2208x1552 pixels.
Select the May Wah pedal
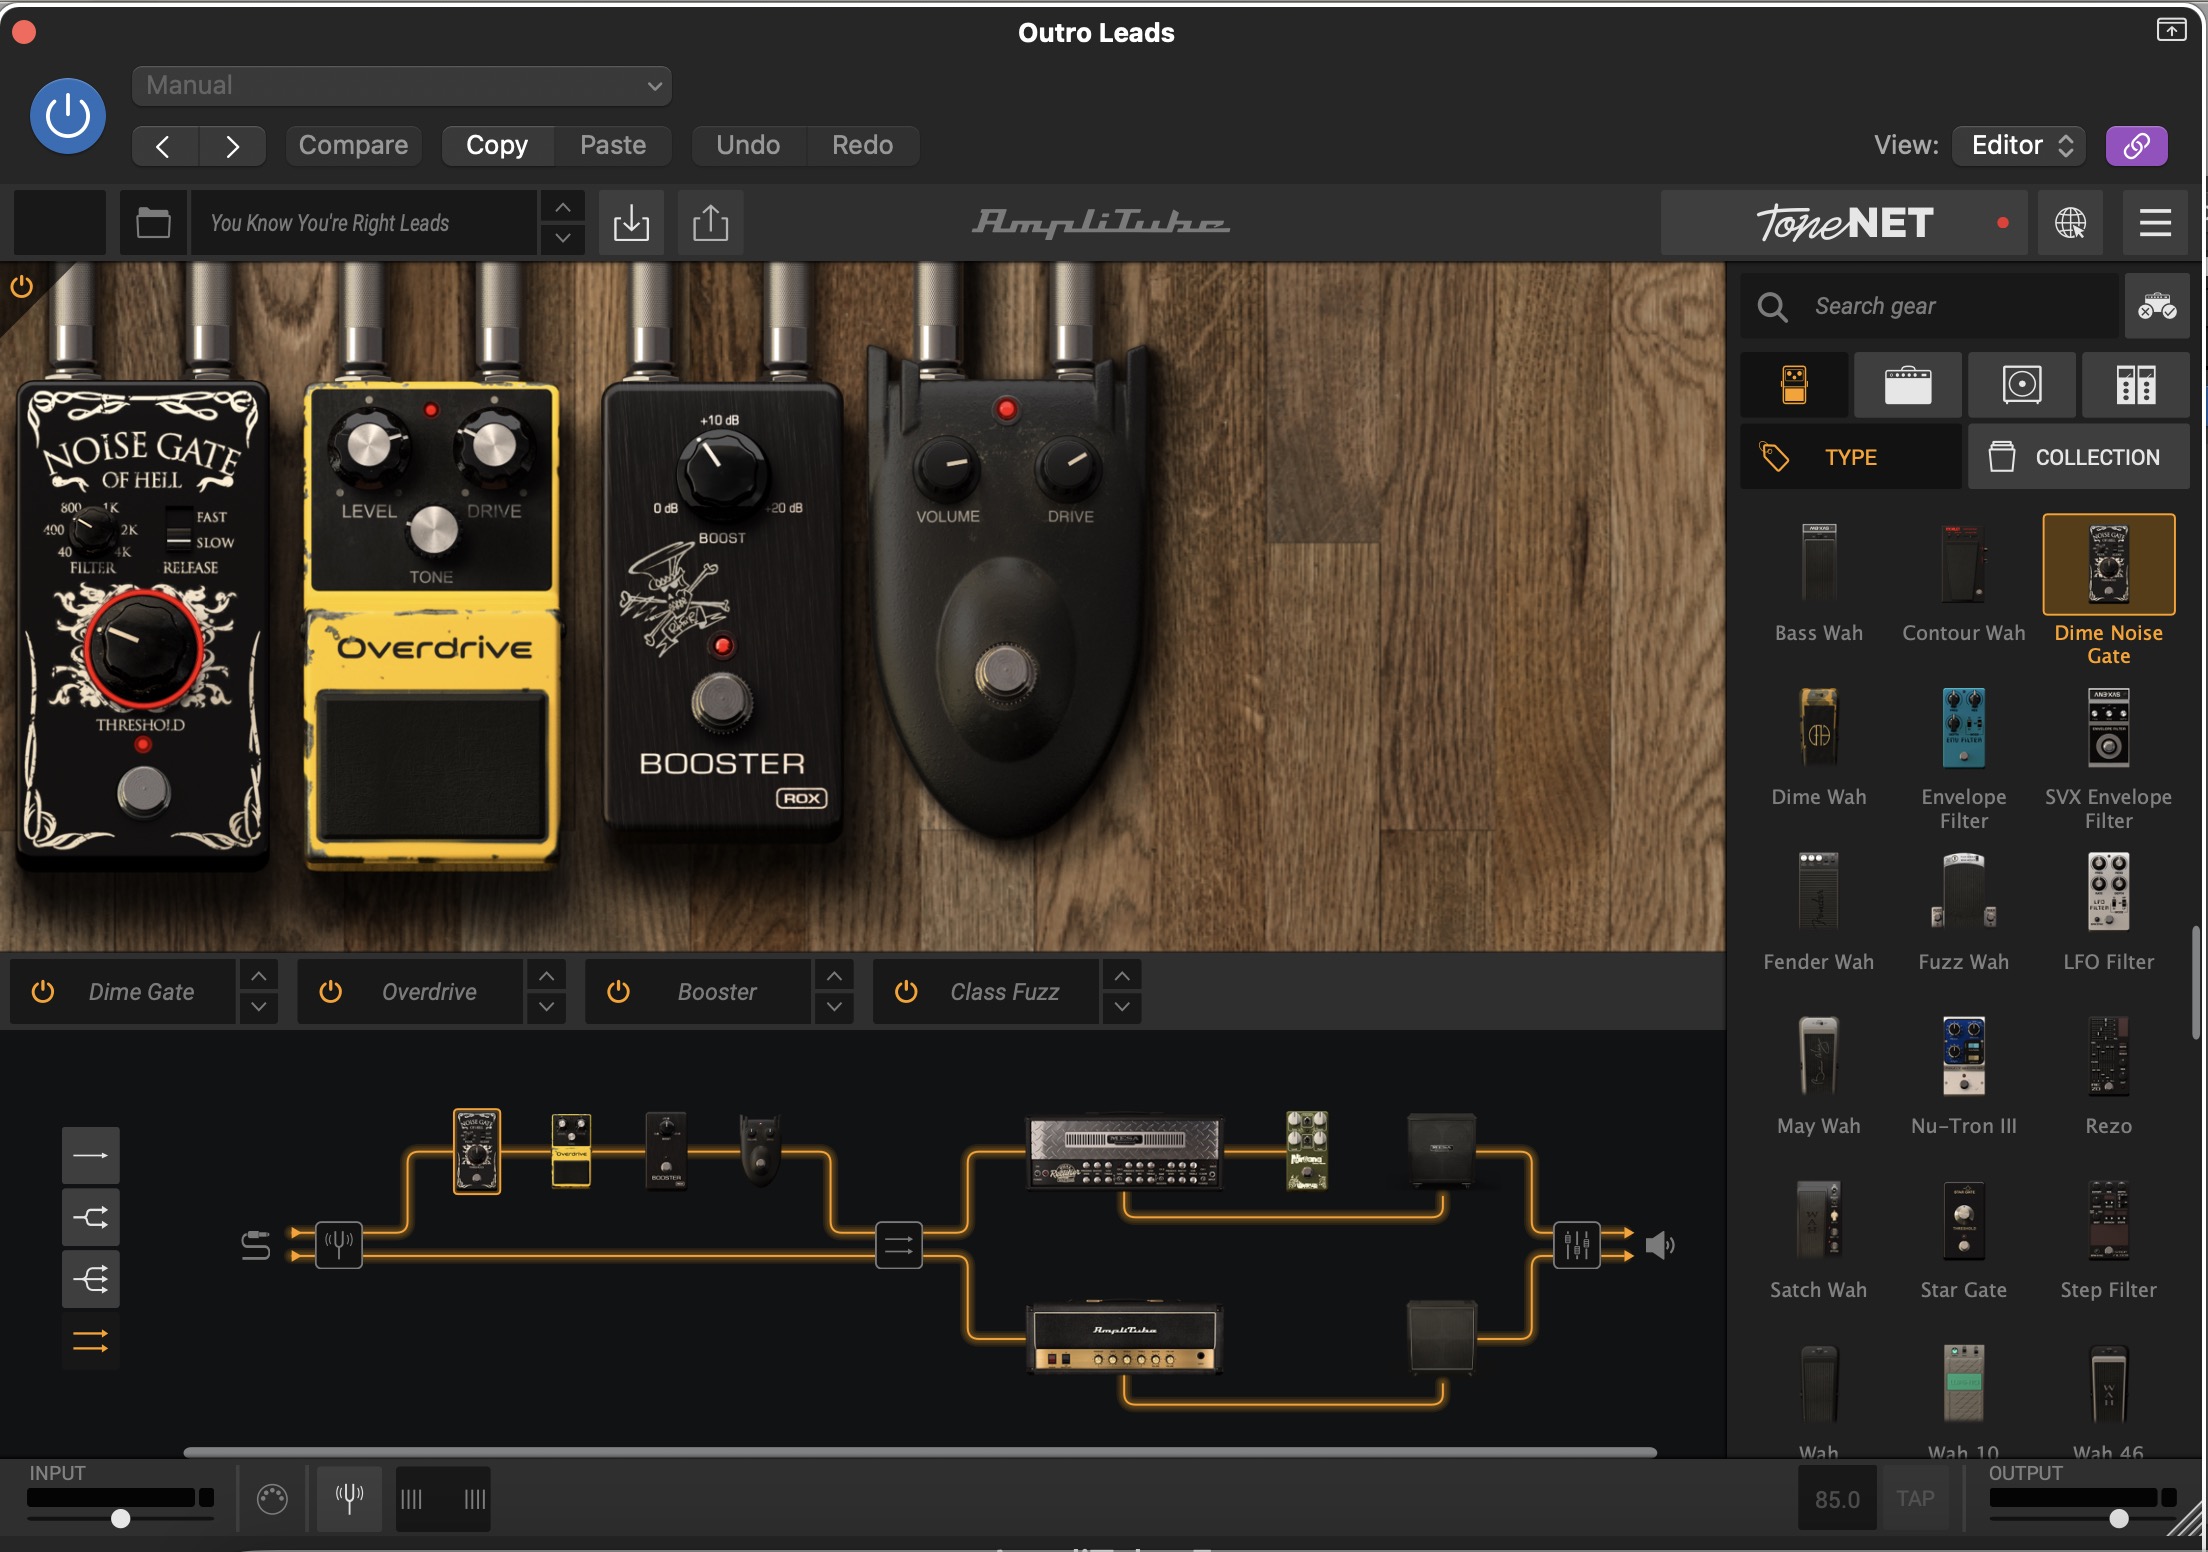click(1819, 1075)
